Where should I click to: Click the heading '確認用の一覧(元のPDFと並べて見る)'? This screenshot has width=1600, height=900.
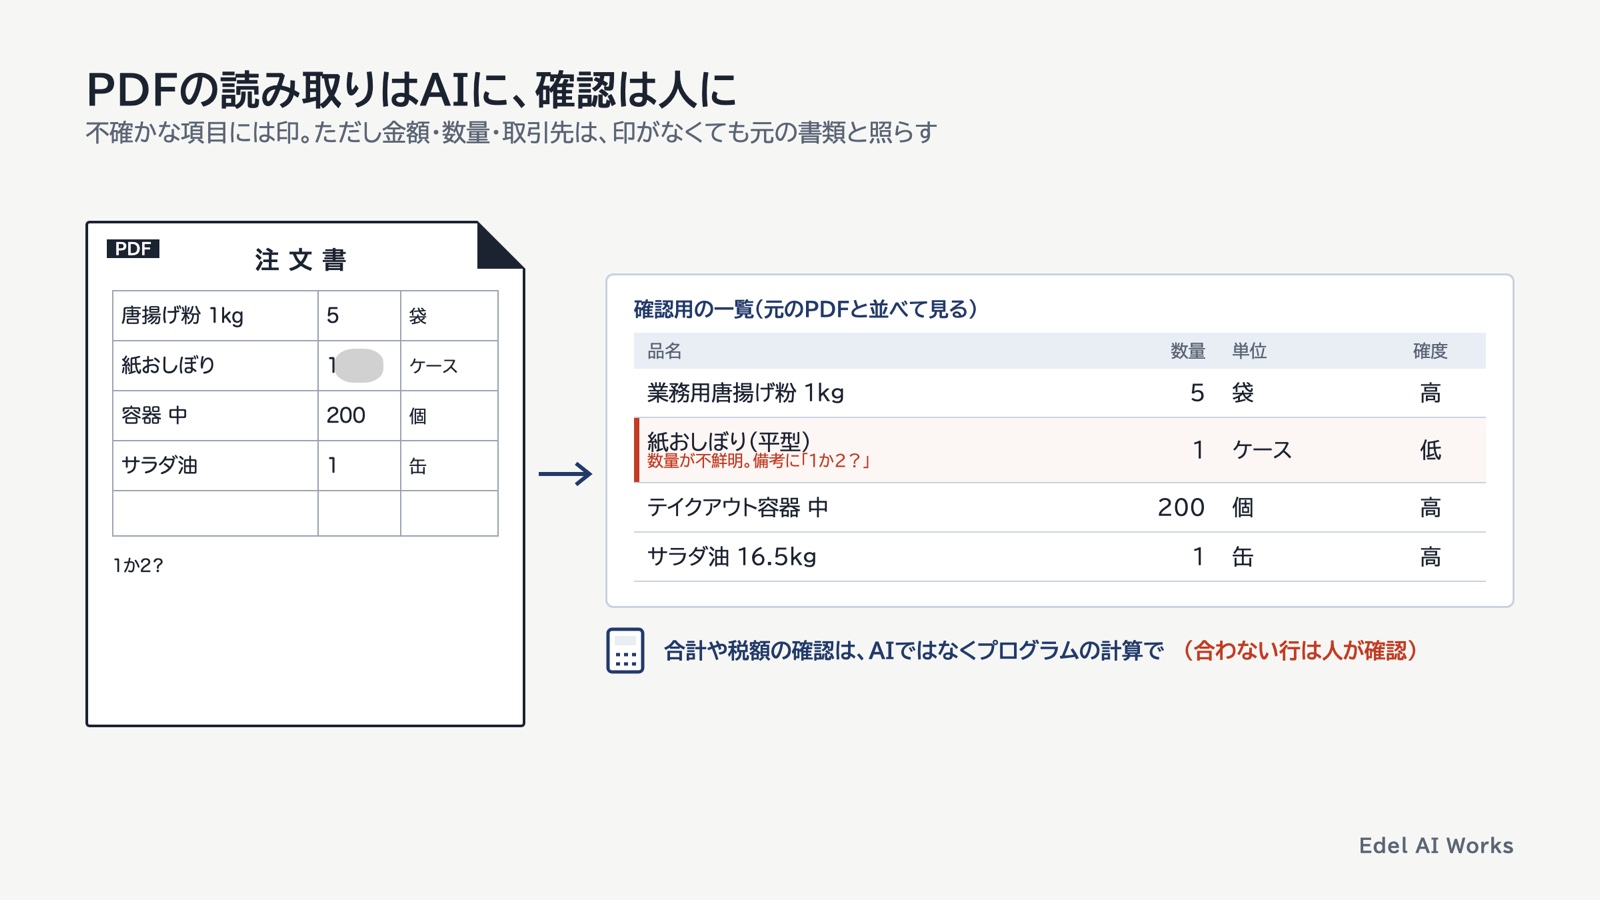806,309
